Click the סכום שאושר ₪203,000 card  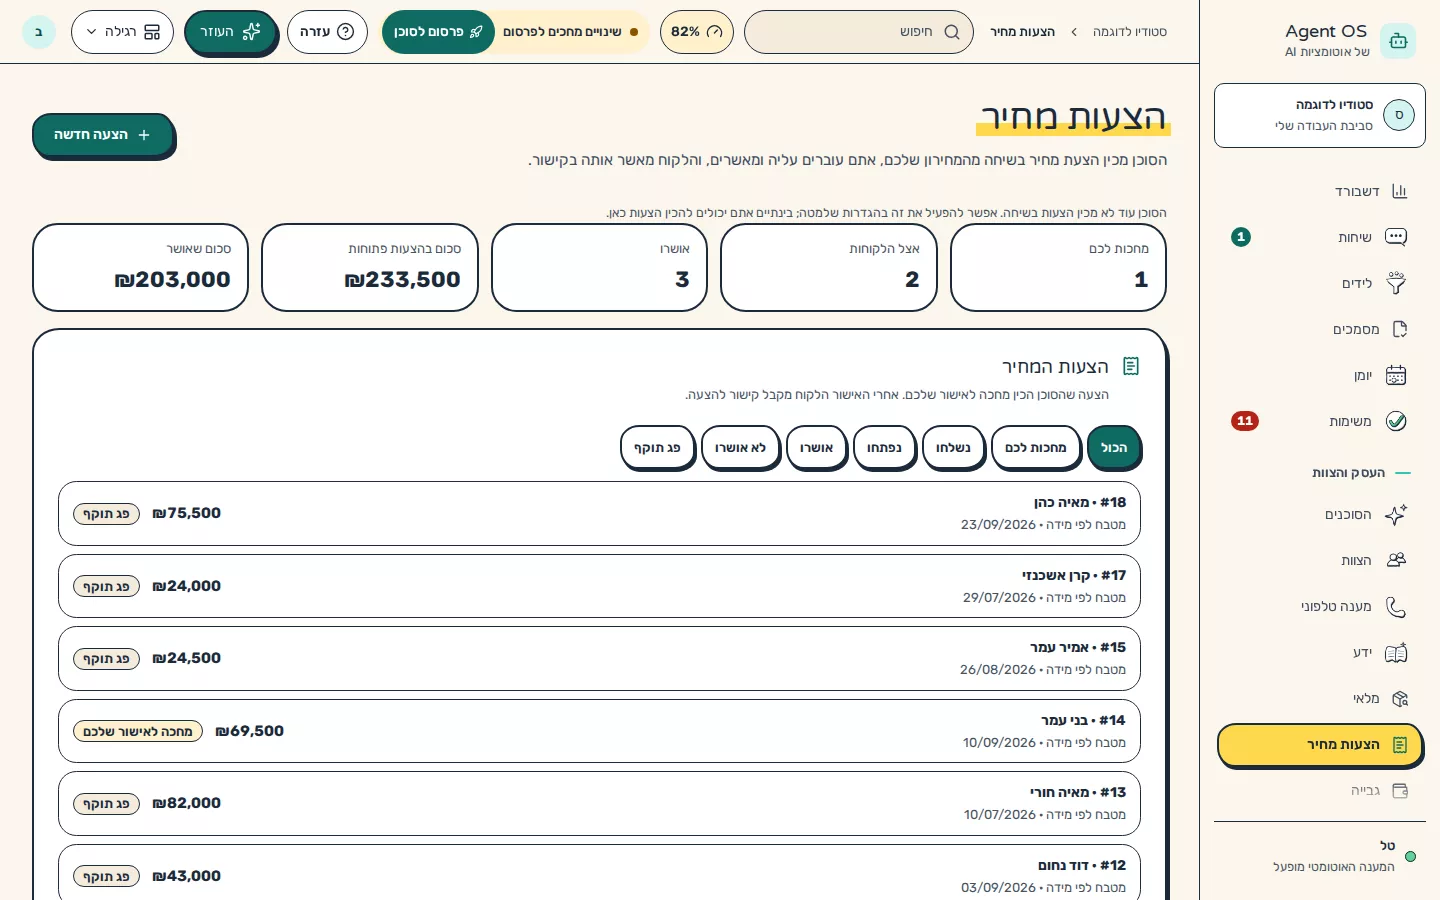pyautogui.click(x=140, y=267)
